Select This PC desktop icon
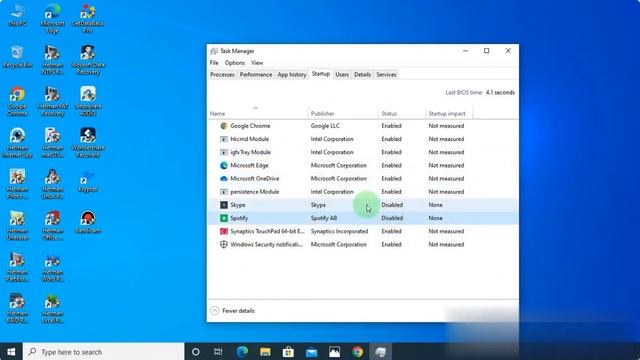The image size is (640, 360). [x=17, y=16]
